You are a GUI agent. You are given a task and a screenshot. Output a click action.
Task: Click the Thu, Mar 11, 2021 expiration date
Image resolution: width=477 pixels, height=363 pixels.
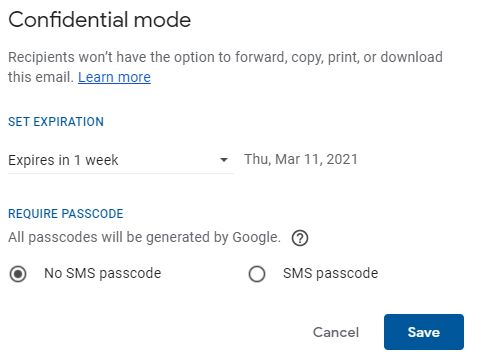coord(301,159)
